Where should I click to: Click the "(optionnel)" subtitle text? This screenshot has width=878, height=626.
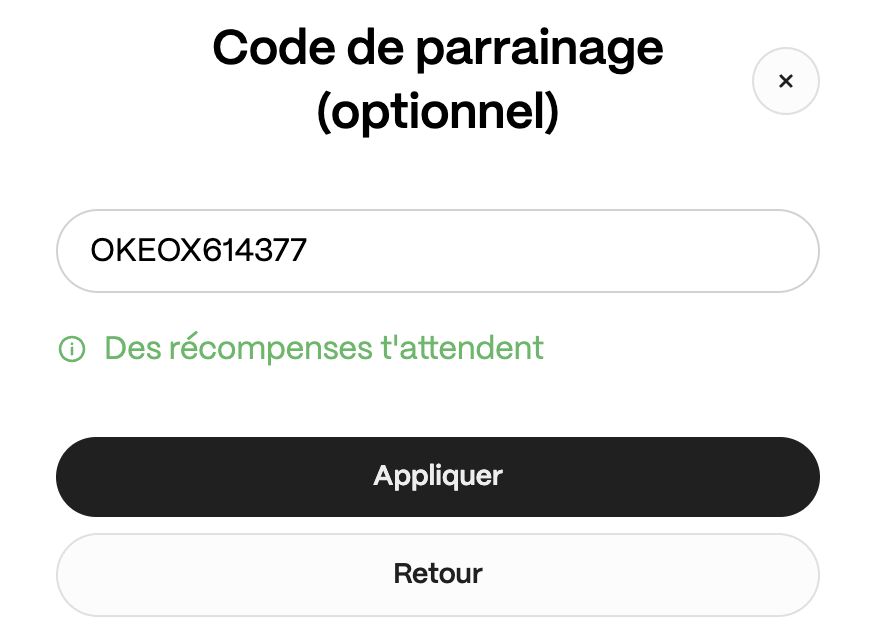tap(438, 113)
